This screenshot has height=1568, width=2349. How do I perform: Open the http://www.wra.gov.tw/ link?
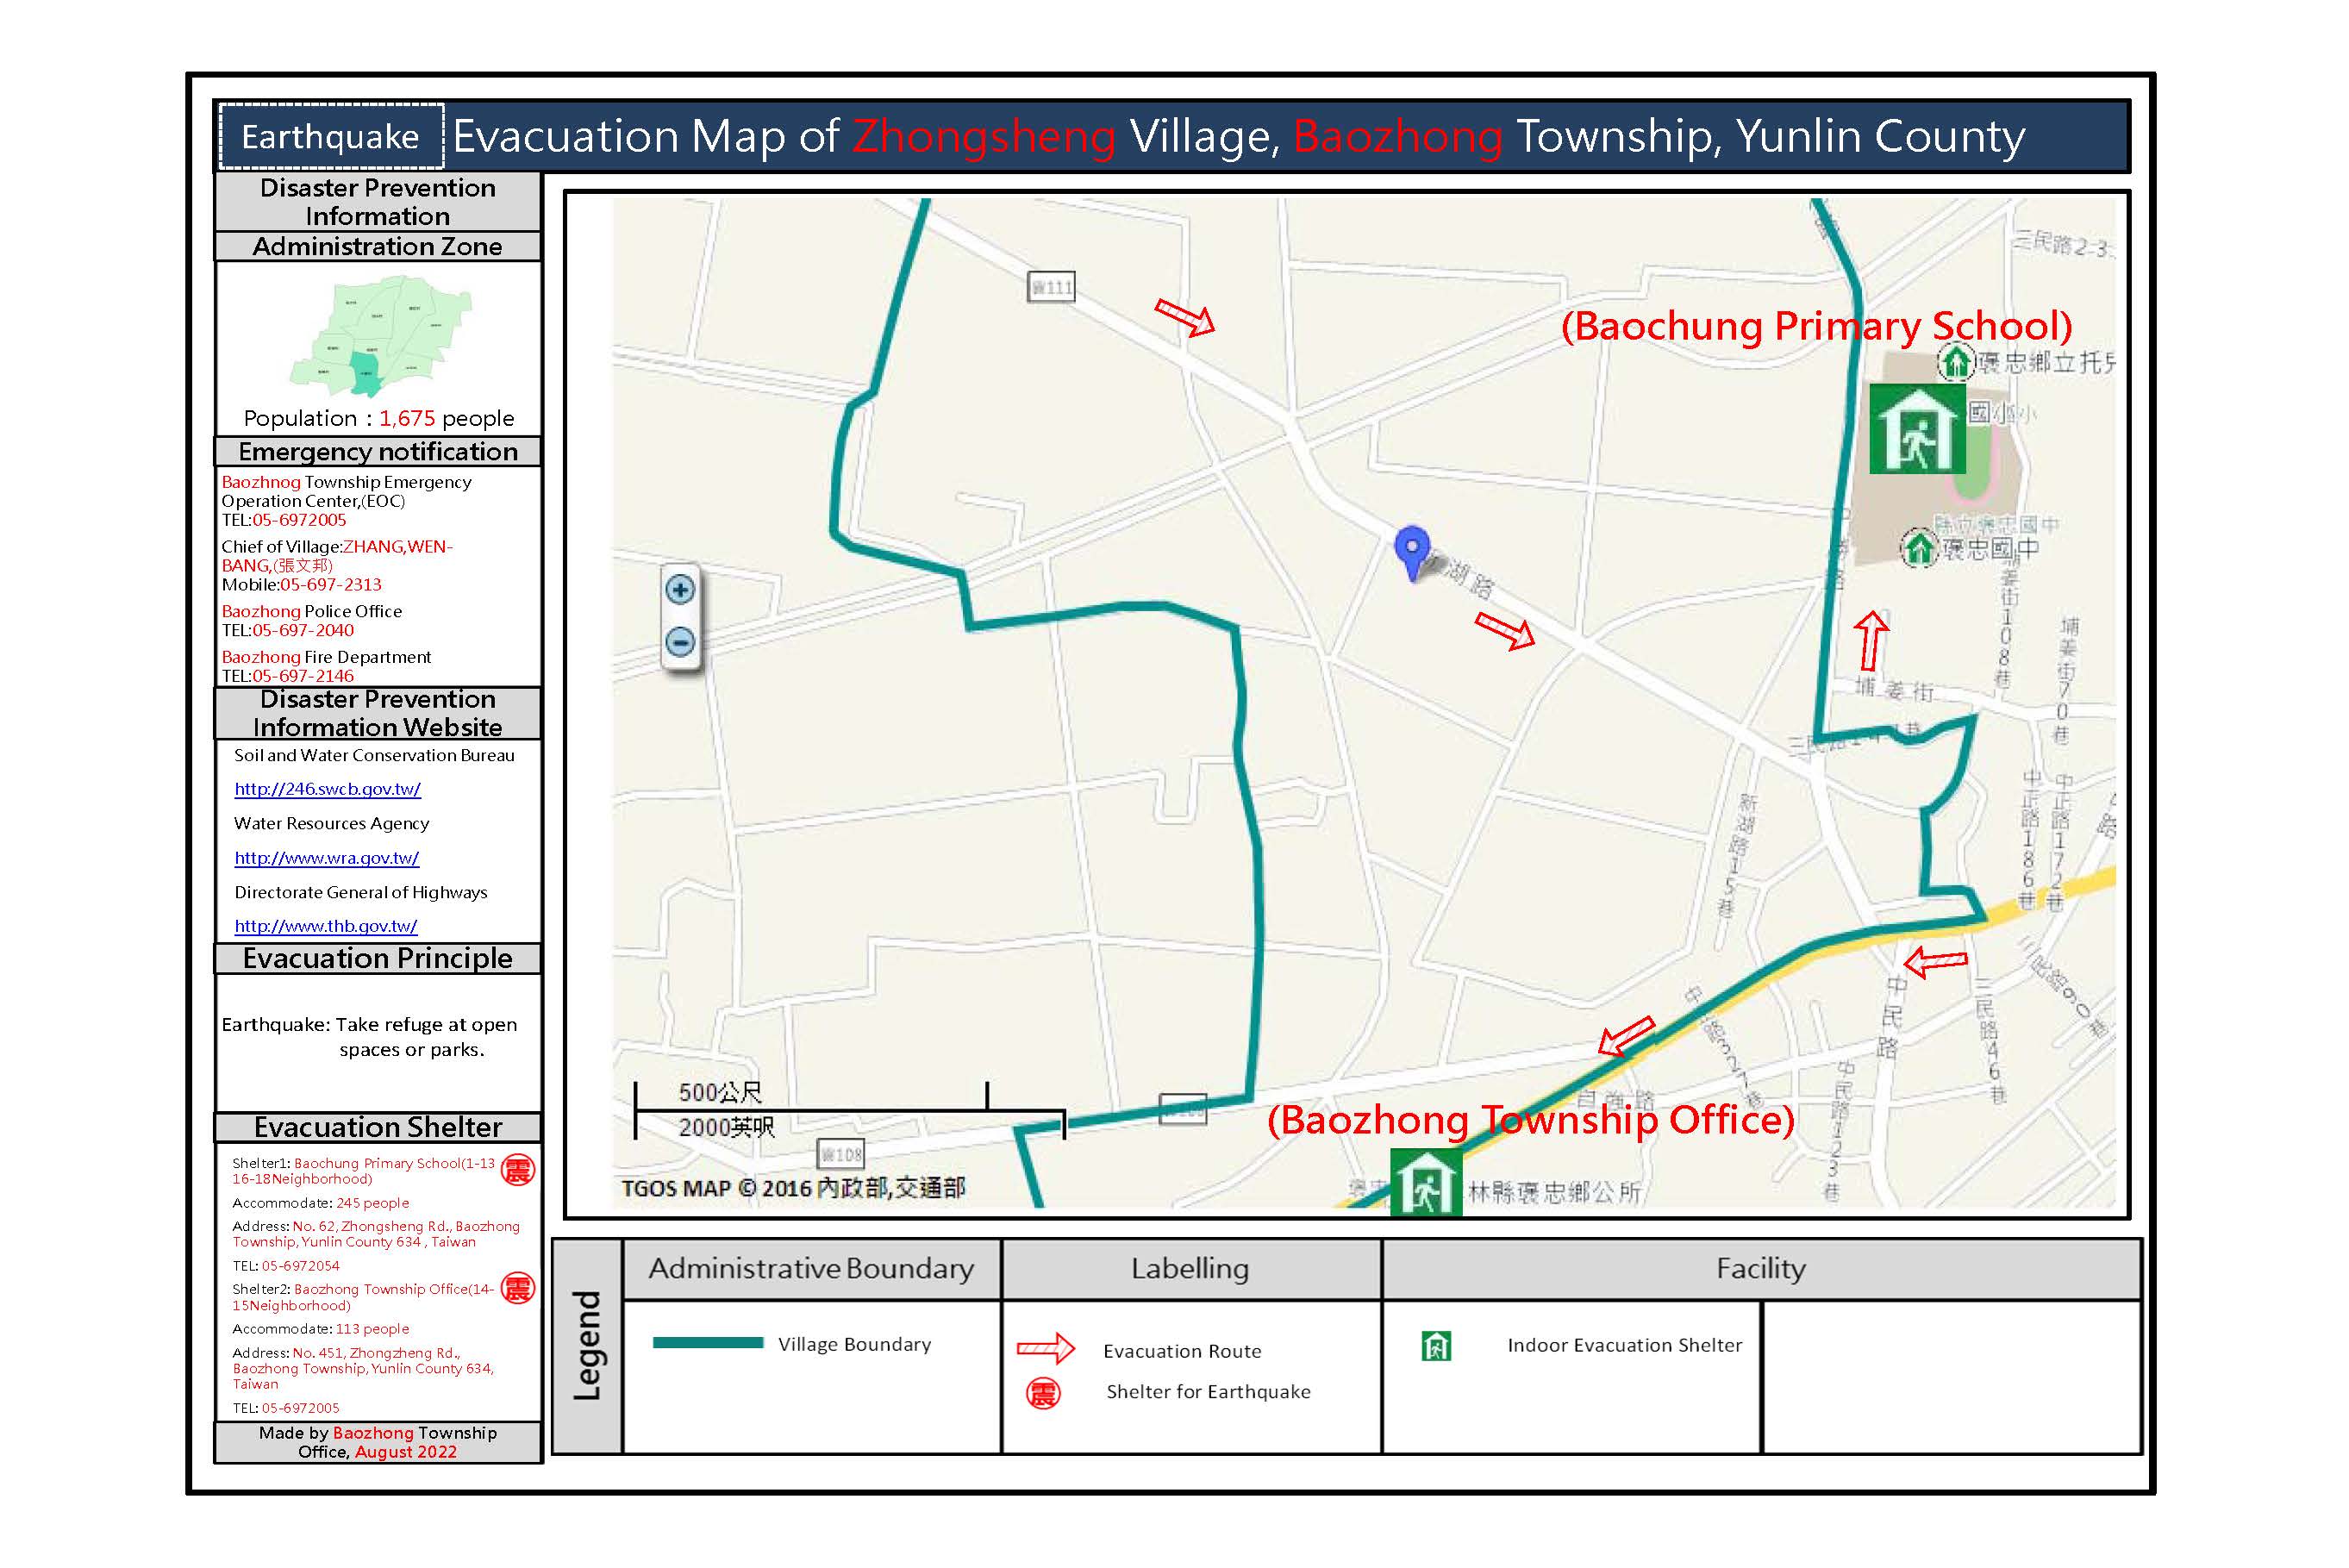[326, 858]
